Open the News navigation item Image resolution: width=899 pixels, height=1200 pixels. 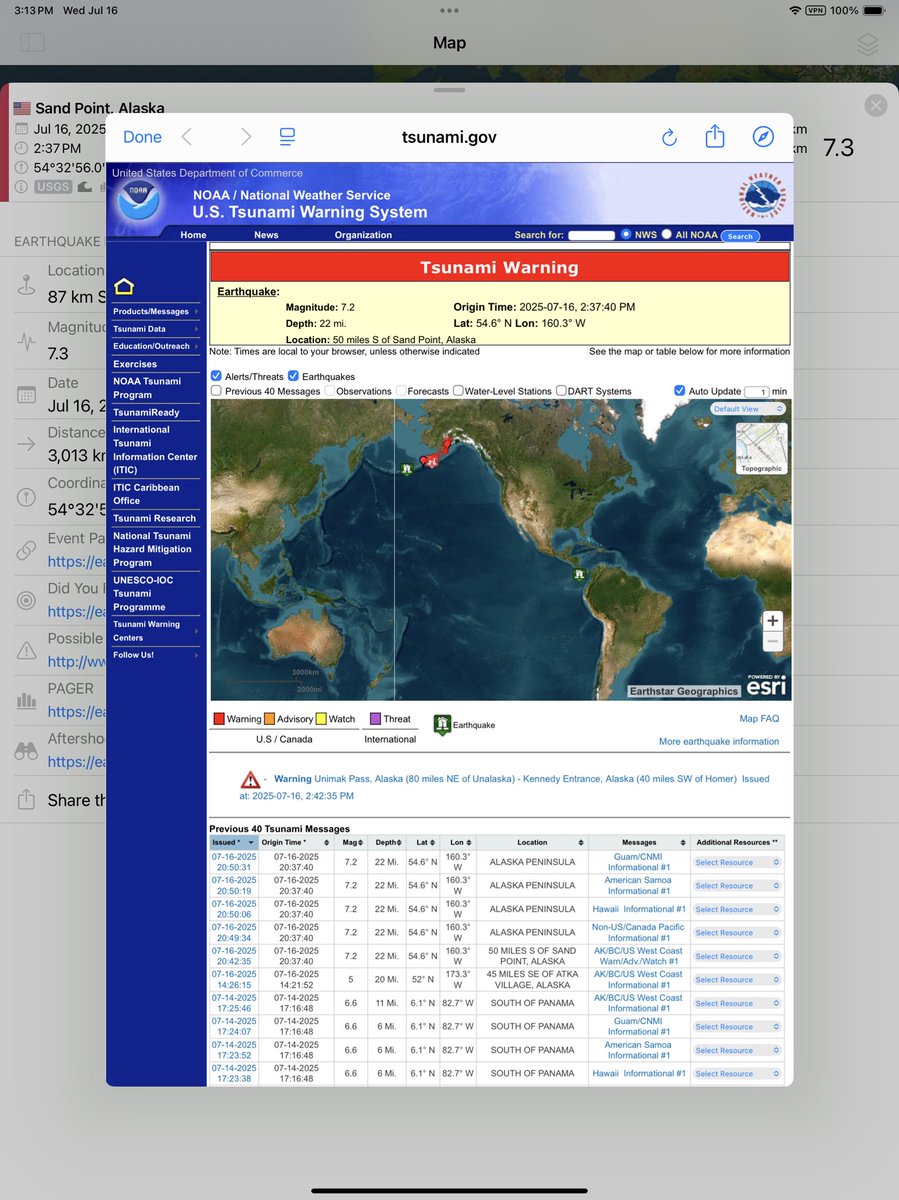click(x=266, y=235)
